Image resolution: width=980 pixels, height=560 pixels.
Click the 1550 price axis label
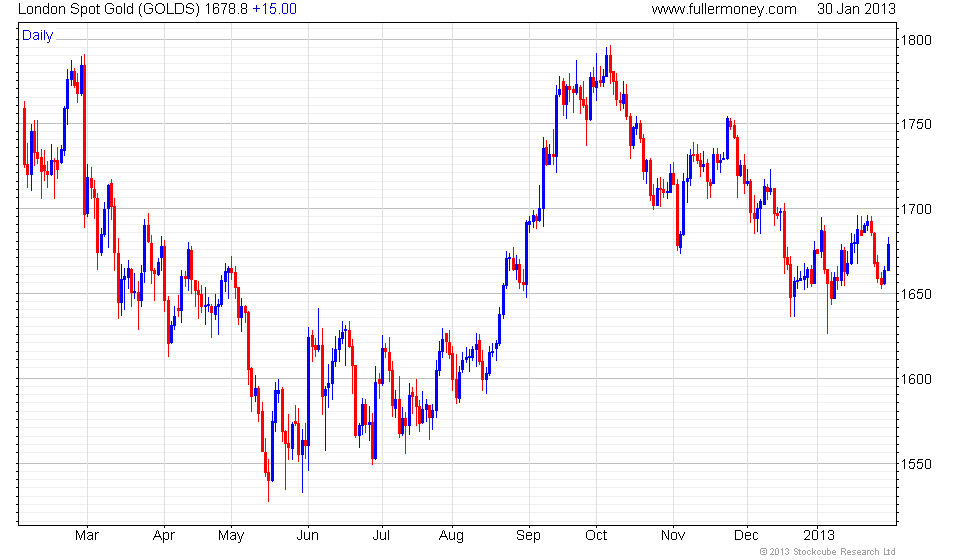click(x=916, y=464)
